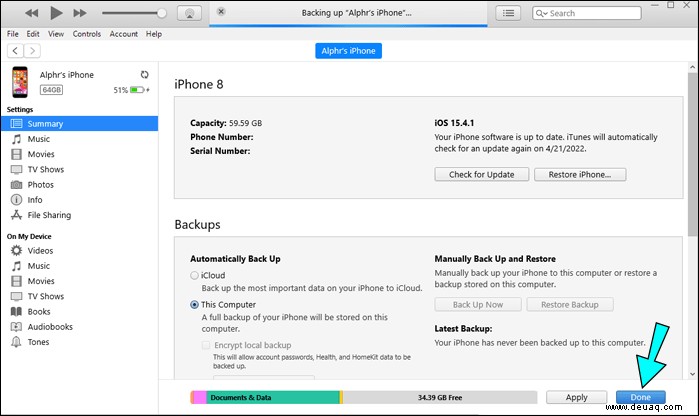Click the Search input field

click(587, 13)
